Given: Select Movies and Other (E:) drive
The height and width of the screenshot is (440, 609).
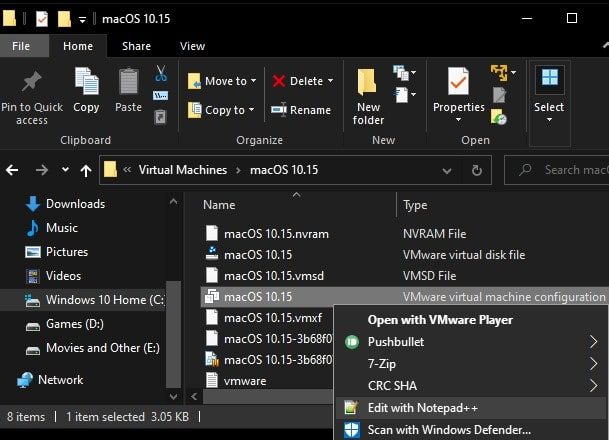Looking at the screenshot, I should [92, 348].
